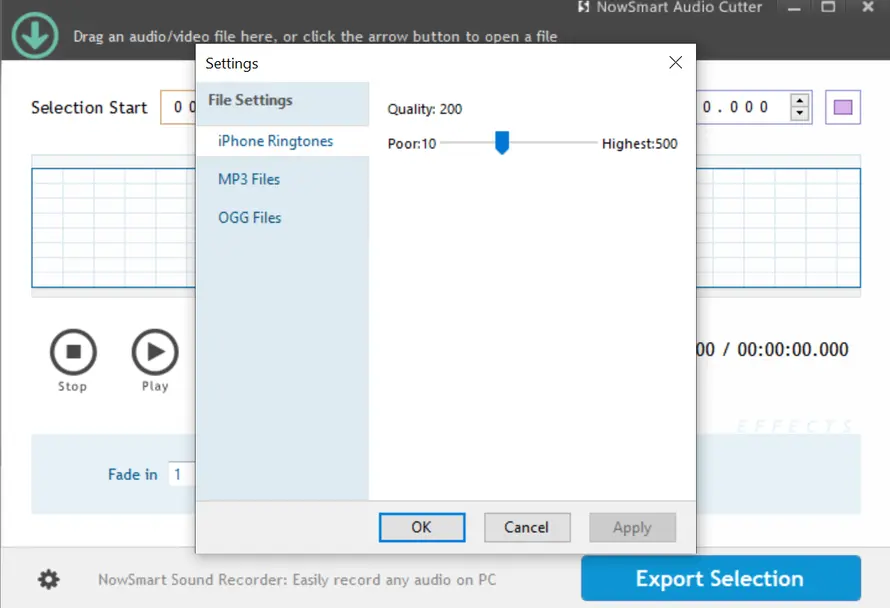Screen dimensions: 890x608
Task: Click the purple color swatch
Action: (842, 107)
